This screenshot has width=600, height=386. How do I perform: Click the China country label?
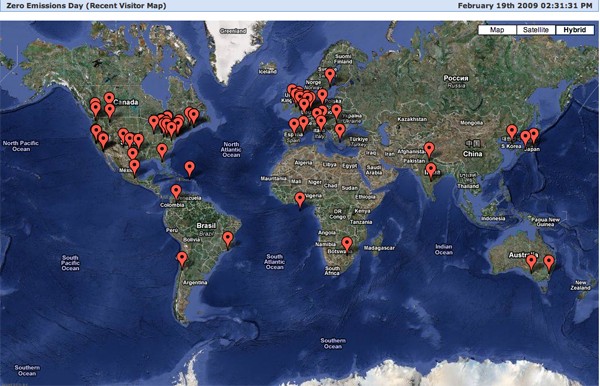click(473, 154)
